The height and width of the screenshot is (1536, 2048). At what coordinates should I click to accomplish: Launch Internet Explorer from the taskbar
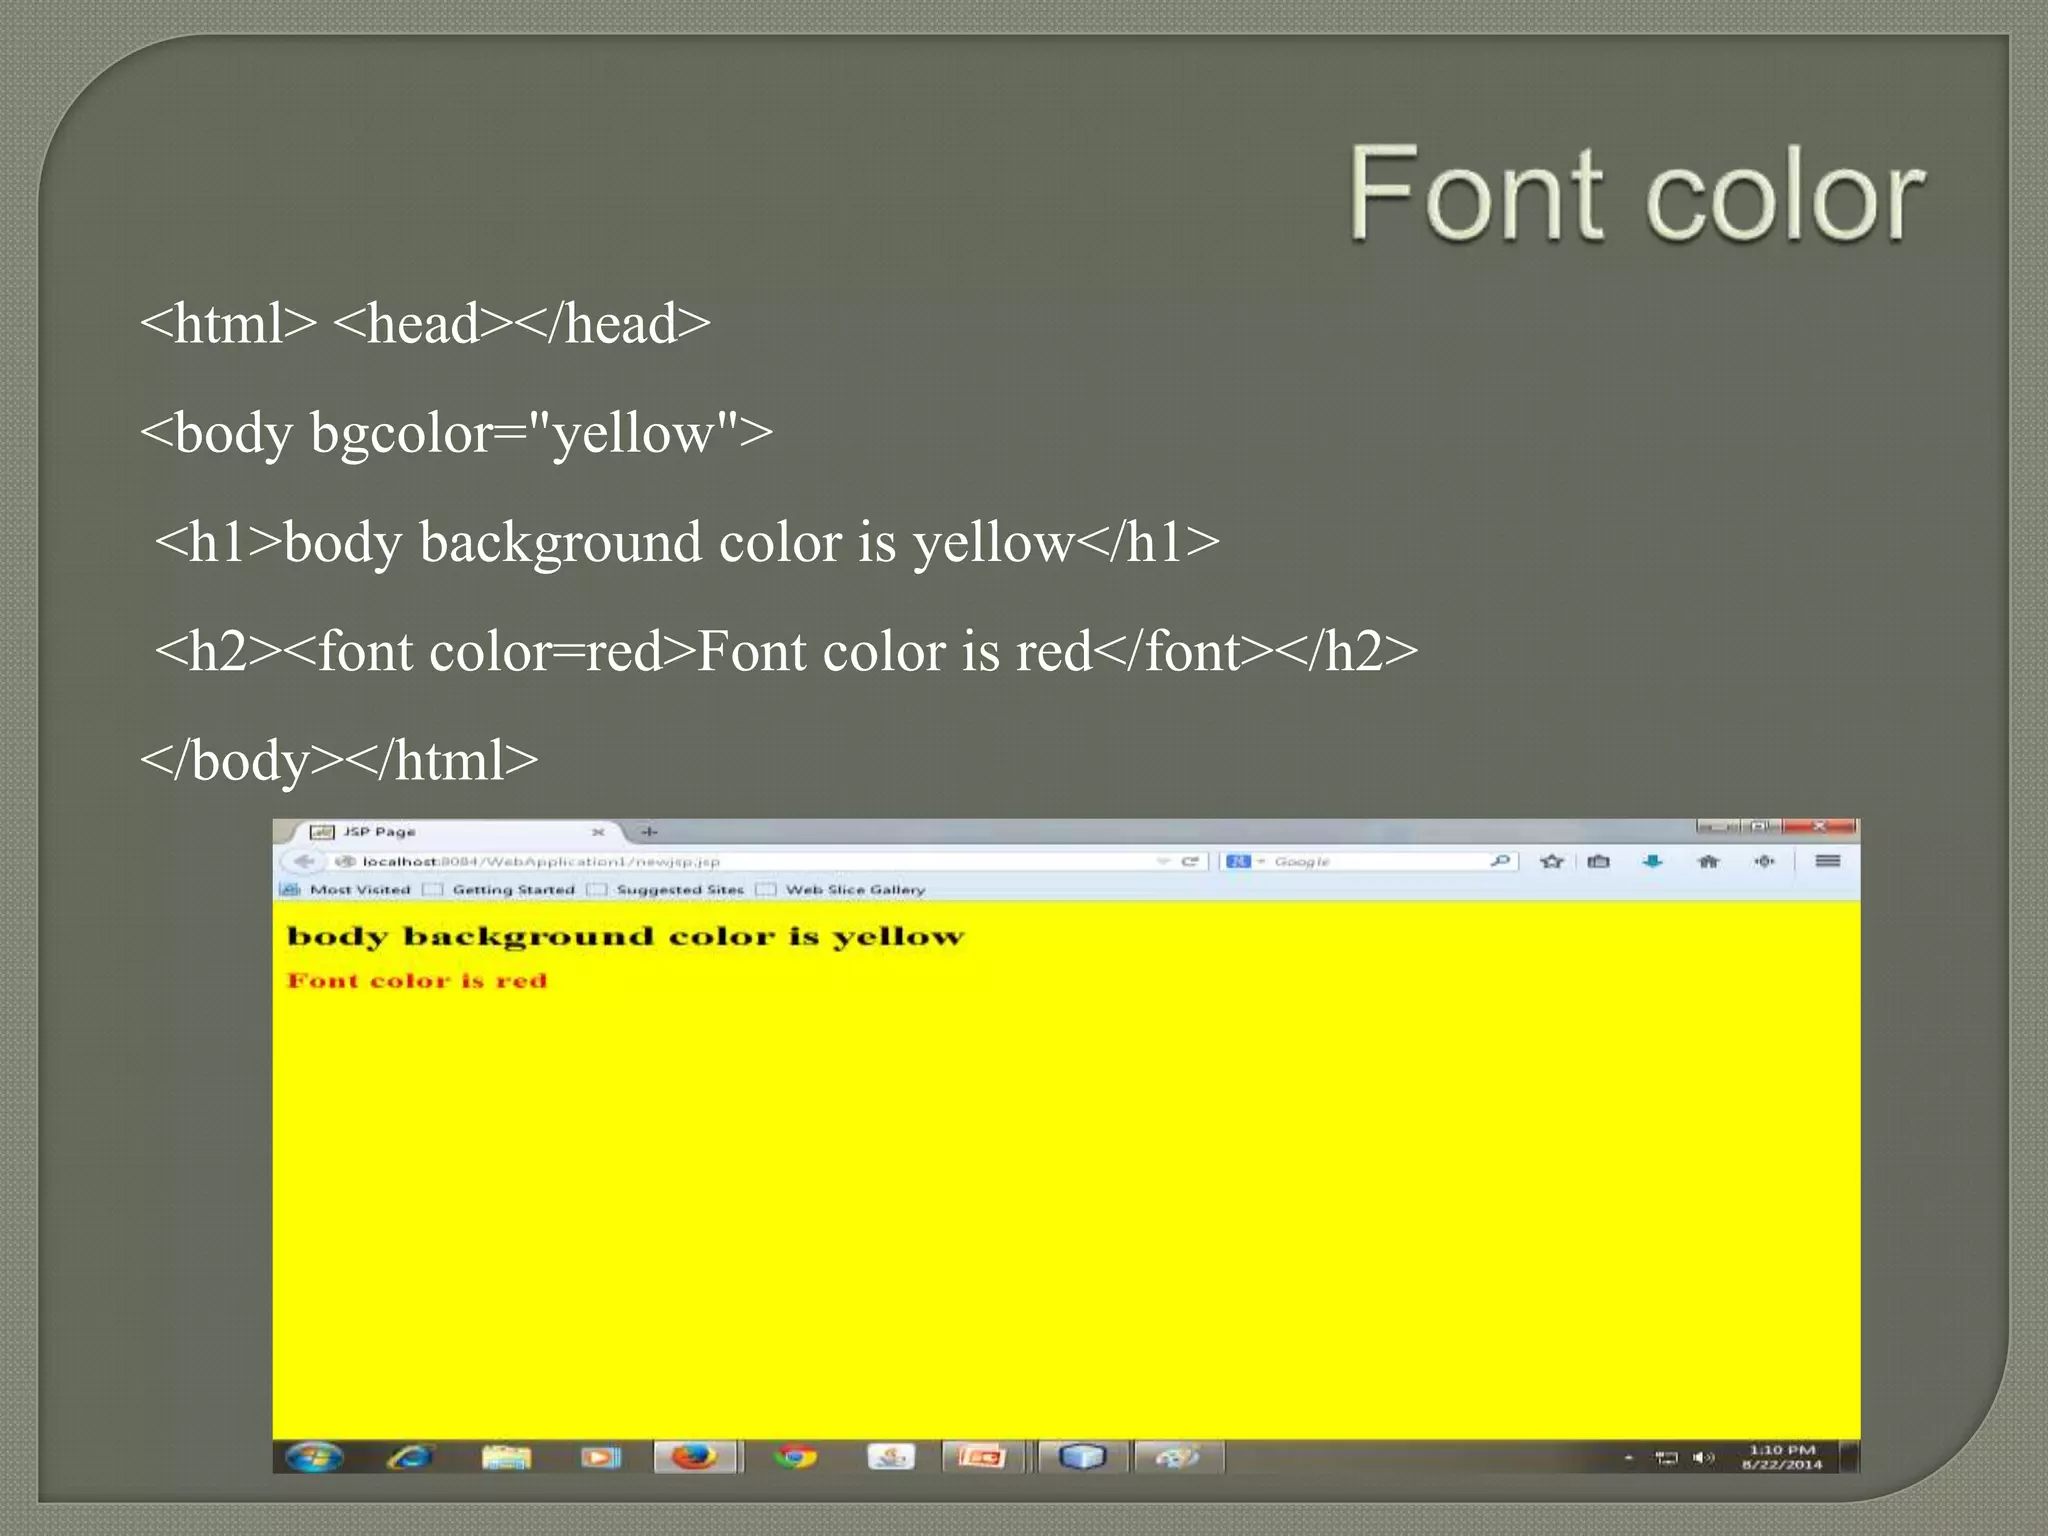409,1457
